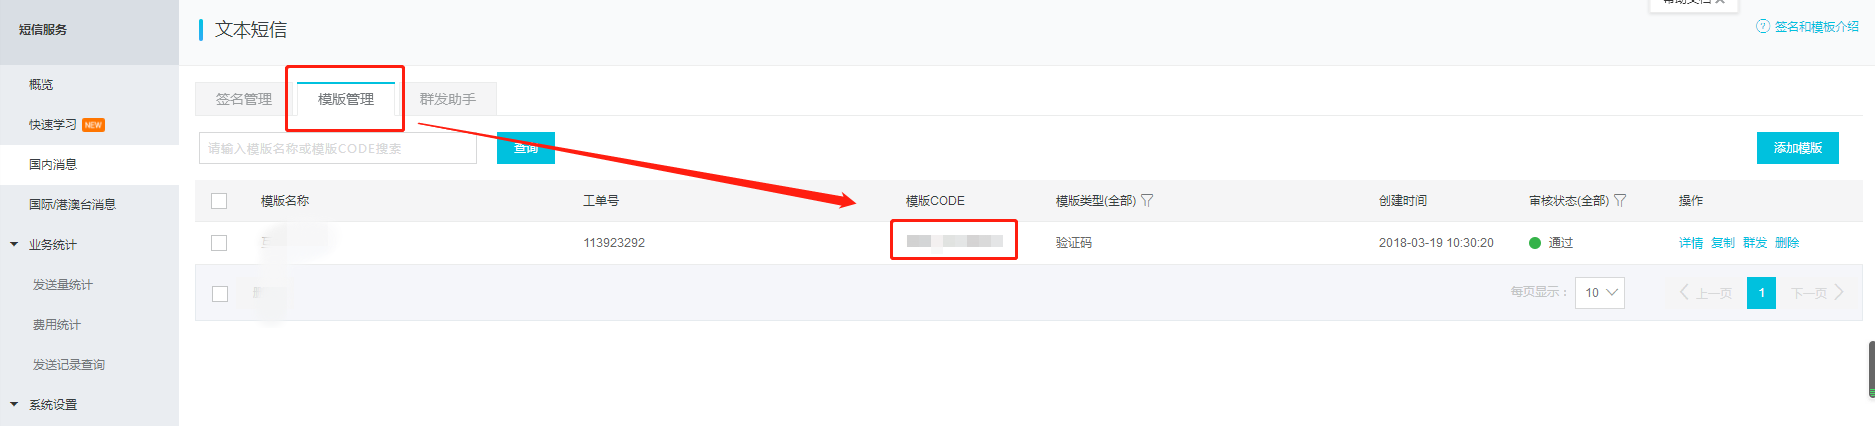The width and height of the screenshot is (1875, 426).
Task: Click the 添加模版 button
Action: 1798,148
